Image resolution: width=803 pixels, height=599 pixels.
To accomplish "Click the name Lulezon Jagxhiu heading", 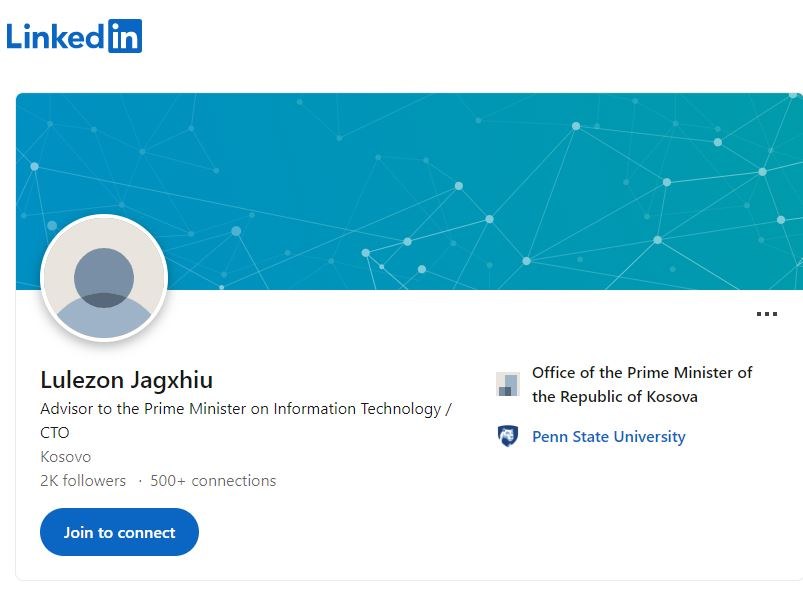I will pos(126,380).
